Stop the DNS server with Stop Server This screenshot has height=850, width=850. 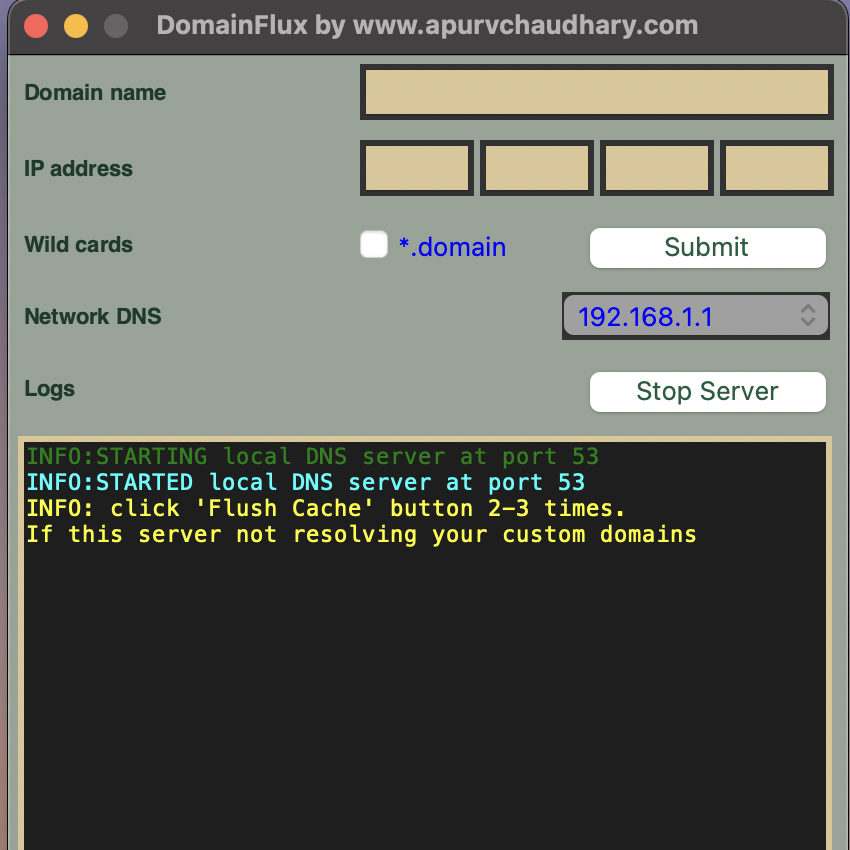[707, 392]
